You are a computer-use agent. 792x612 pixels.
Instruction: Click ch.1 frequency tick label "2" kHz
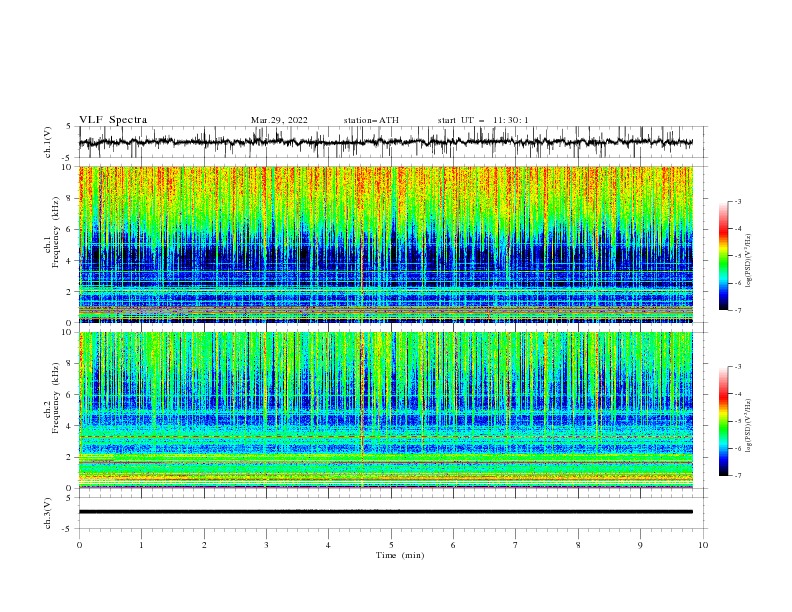click(70, 292)
